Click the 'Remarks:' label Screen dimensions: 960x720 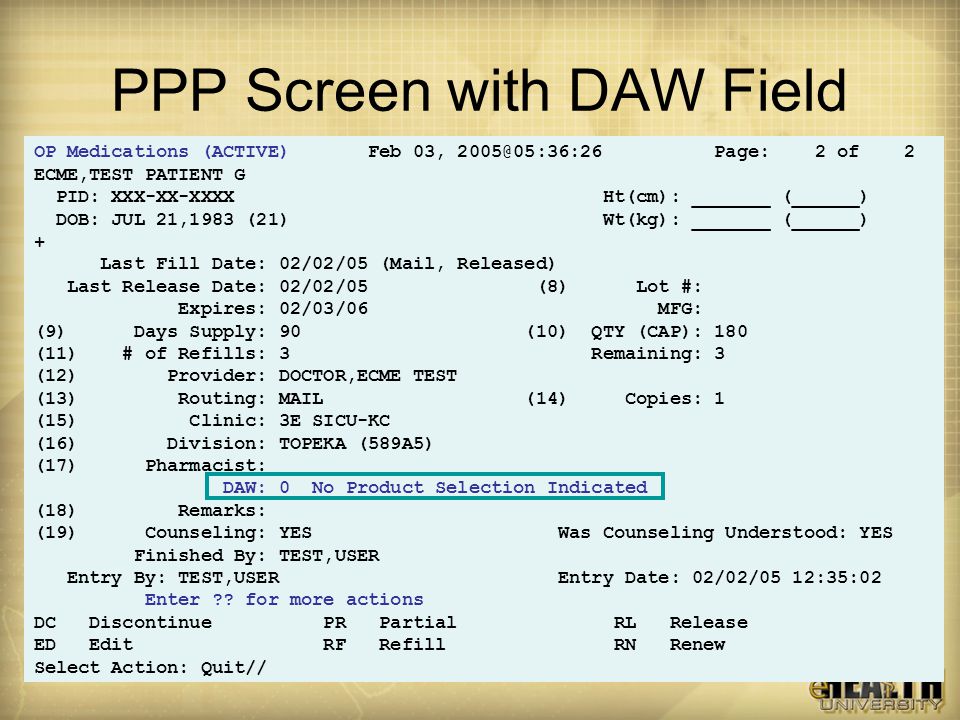[222, 510]
